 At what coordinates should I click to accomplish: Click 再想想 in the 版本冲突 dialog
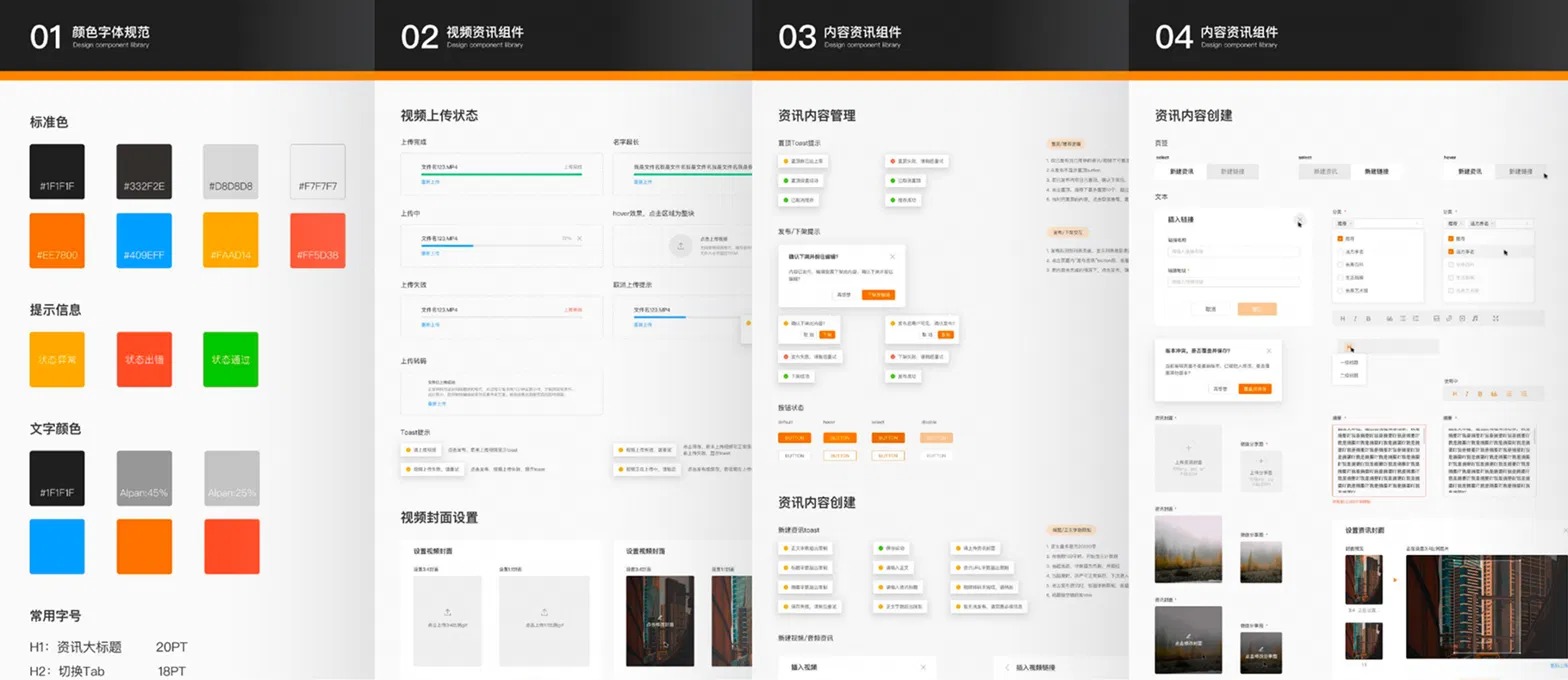[1219, 388]
